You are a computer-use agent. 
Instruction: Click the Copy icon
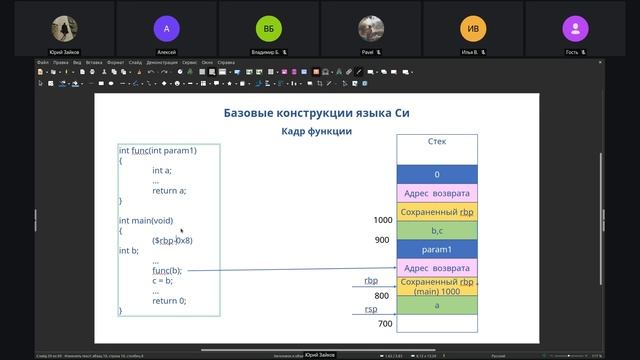[x=114, y=72]
